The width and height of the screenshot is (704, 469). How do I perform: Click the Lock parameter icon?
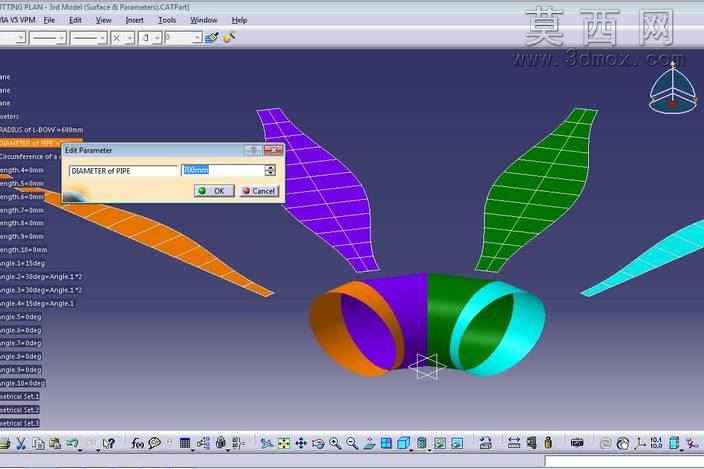pos(220,443)
